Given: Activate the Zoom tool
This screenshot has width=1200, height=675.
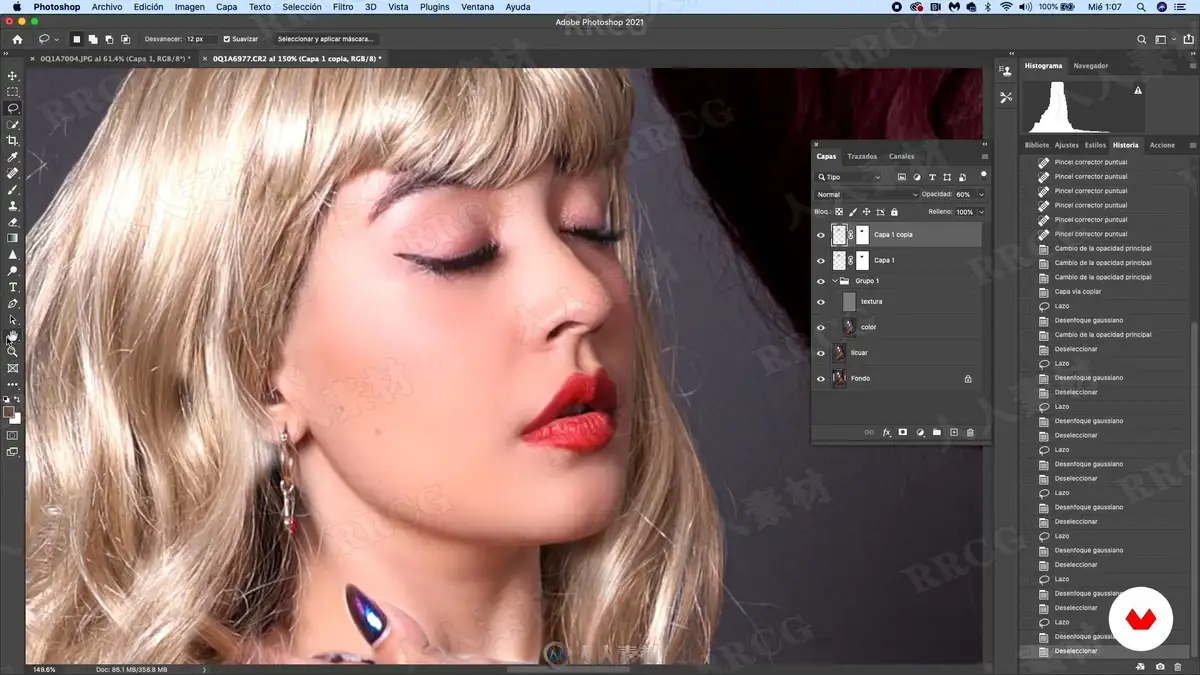Looking at the screenshot, I should pos(13,352).
